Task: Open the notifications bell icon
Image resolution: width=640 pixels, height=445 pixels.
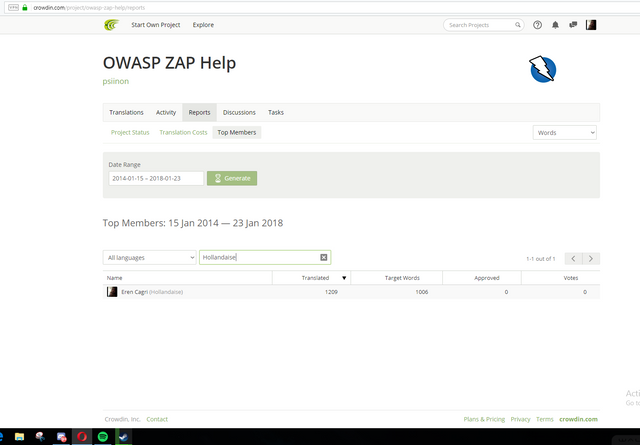Action: tap(555, 25)
